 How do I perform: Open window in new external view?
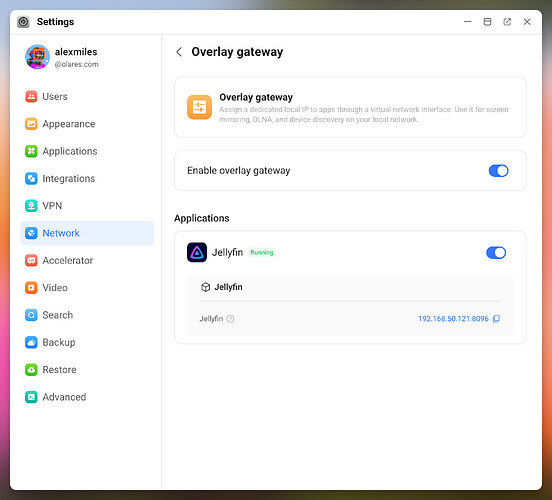coord(507,22)
